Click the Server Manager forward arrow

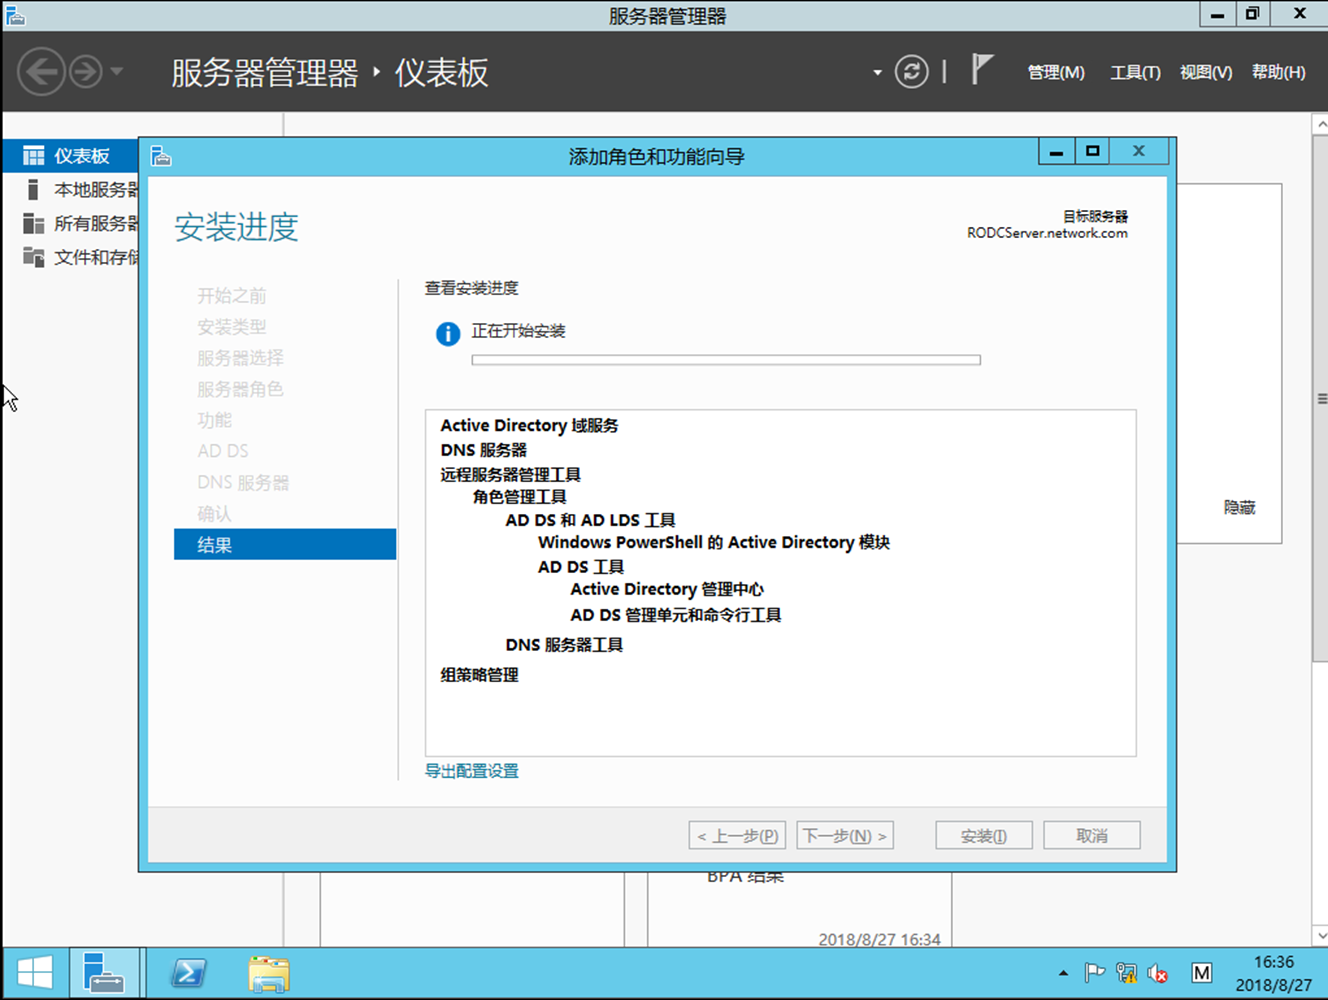tap(86, 72)
